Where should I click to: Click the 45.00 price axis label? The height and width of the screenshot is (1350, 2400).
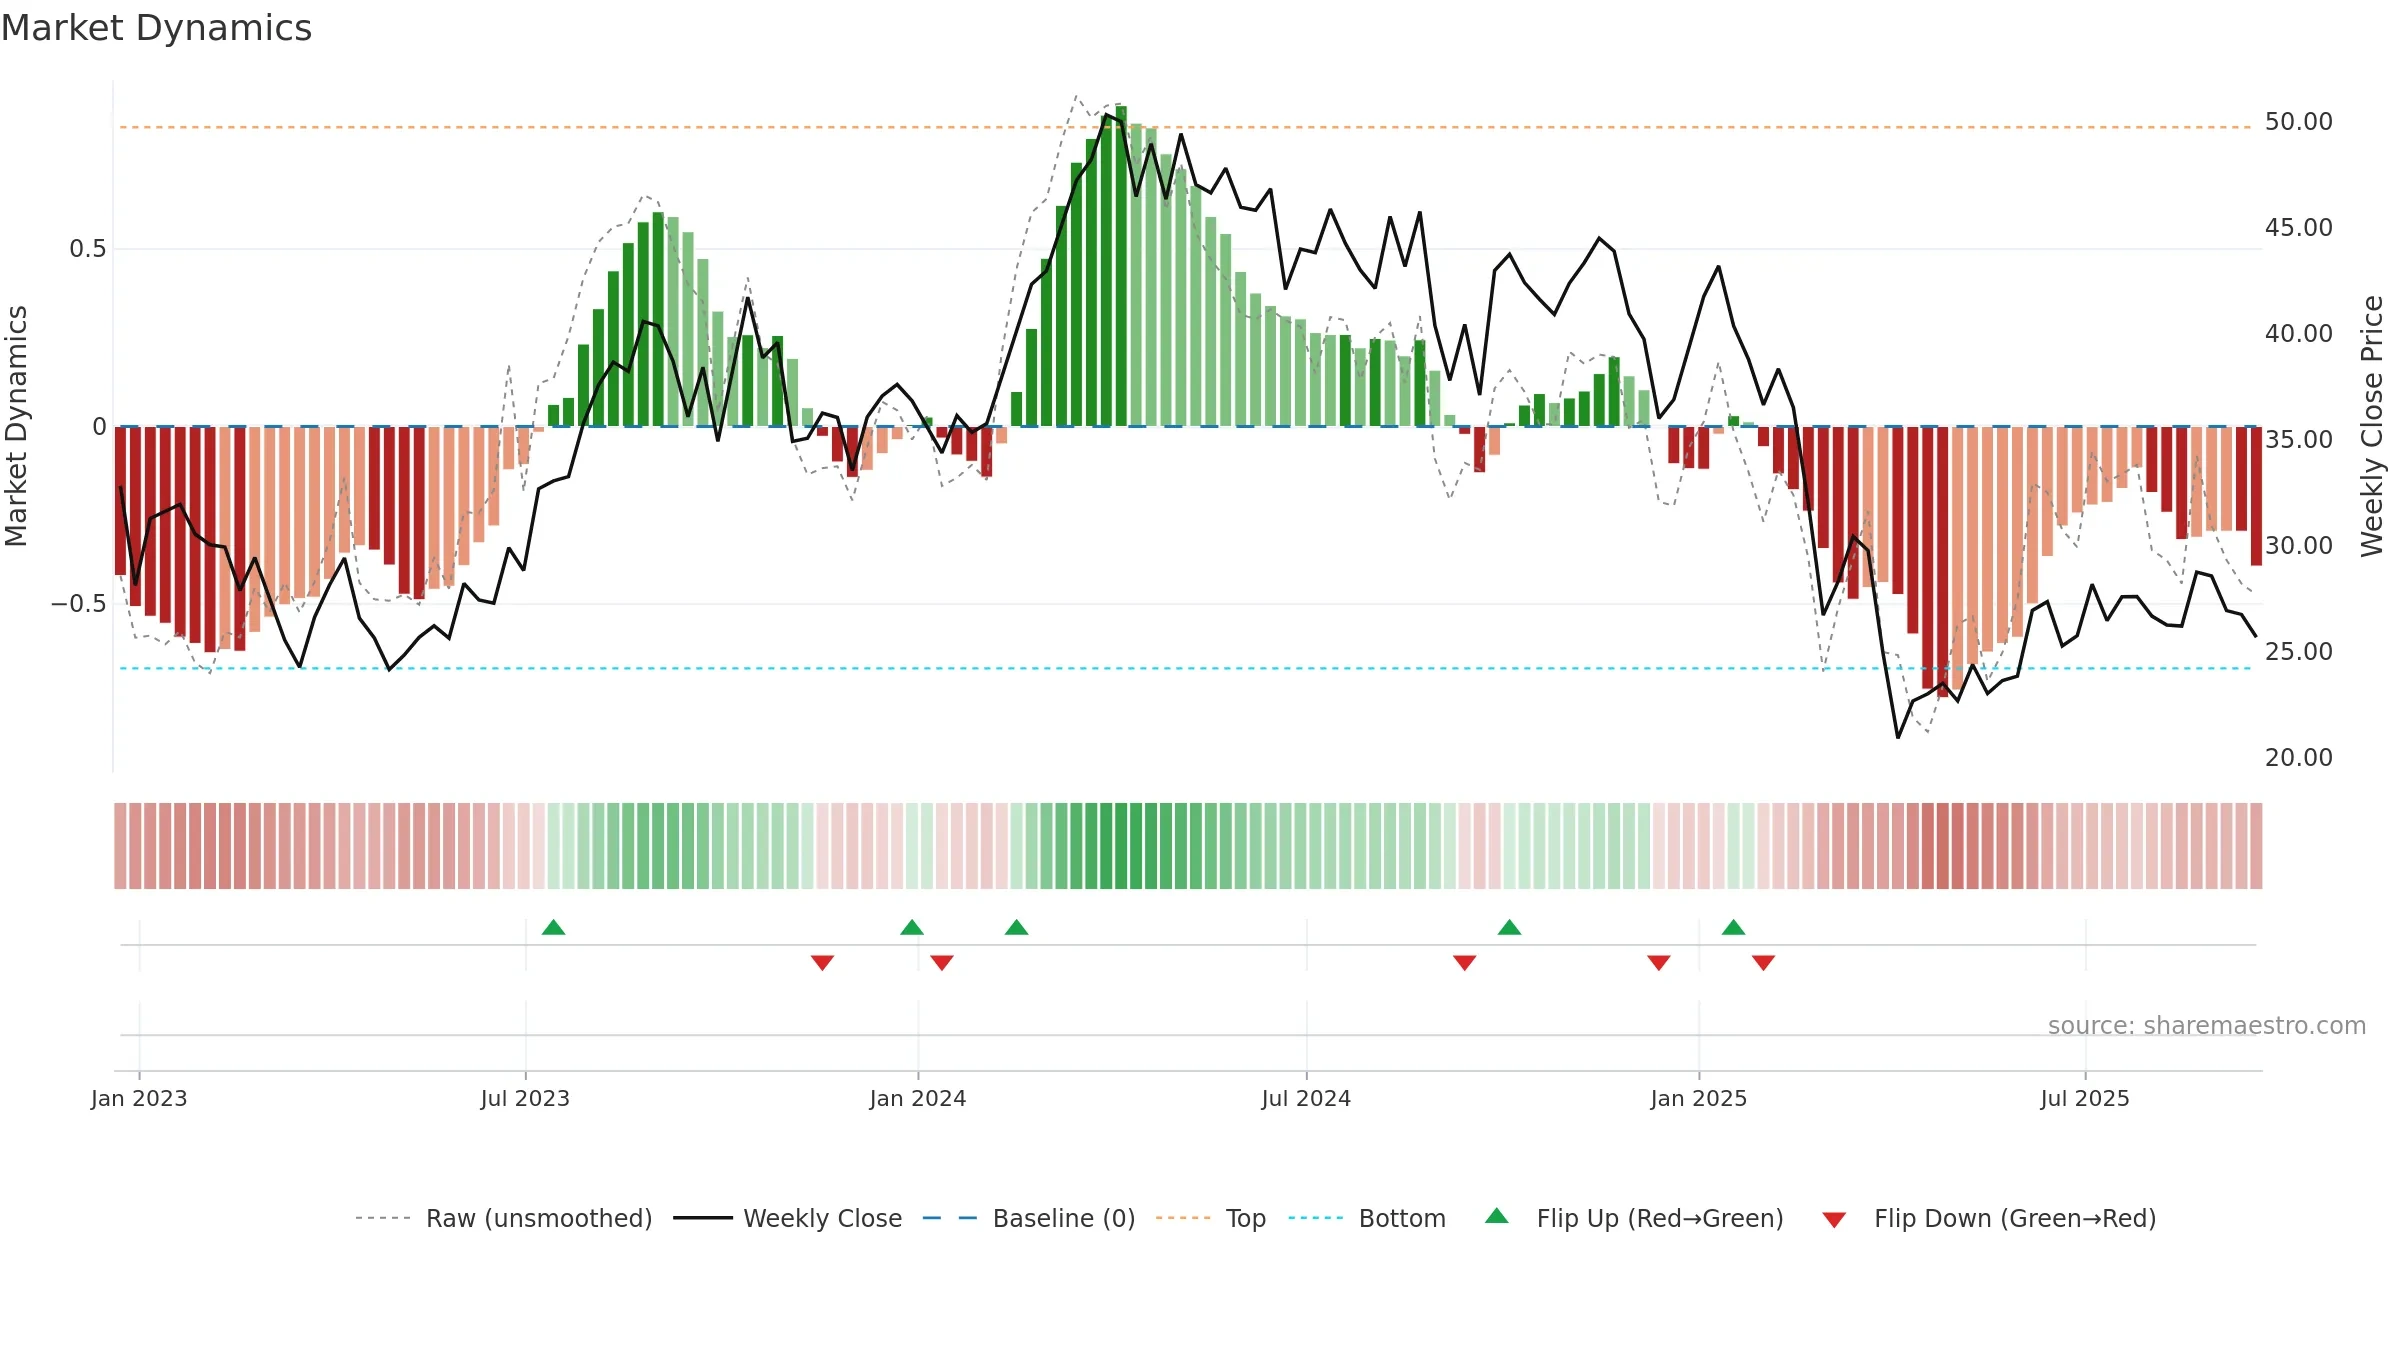[2299, 228]
